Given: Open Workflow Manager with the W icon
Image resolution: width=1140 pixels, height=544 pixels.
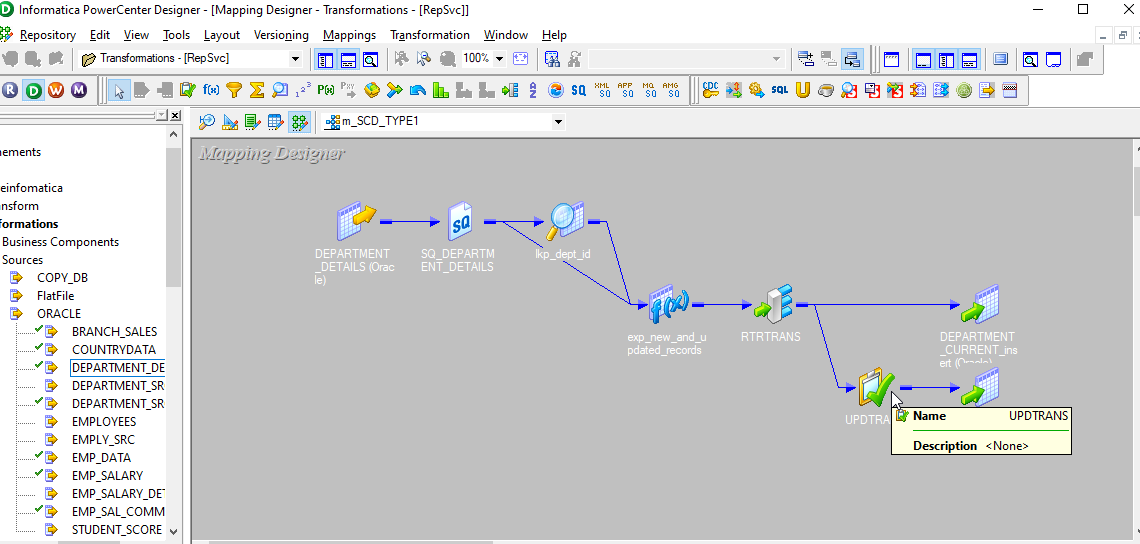Looking at the screenshot, I should pos(56,90).
